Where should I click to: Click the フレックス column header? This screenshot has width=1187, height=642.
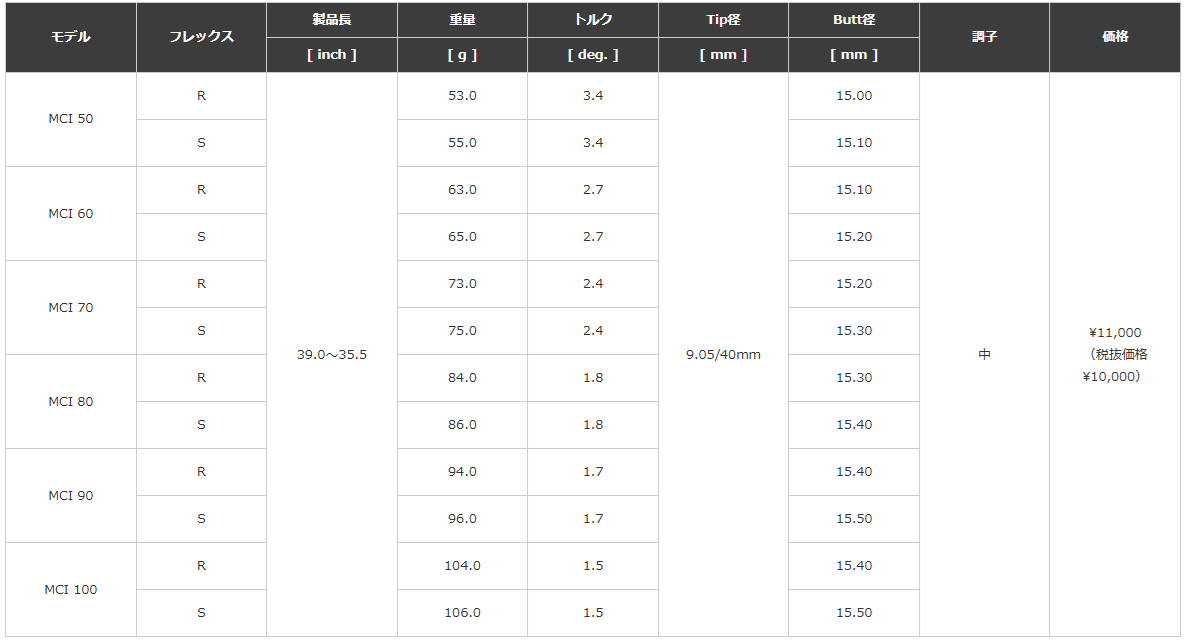pyautogui.click(x=201, y=37)
